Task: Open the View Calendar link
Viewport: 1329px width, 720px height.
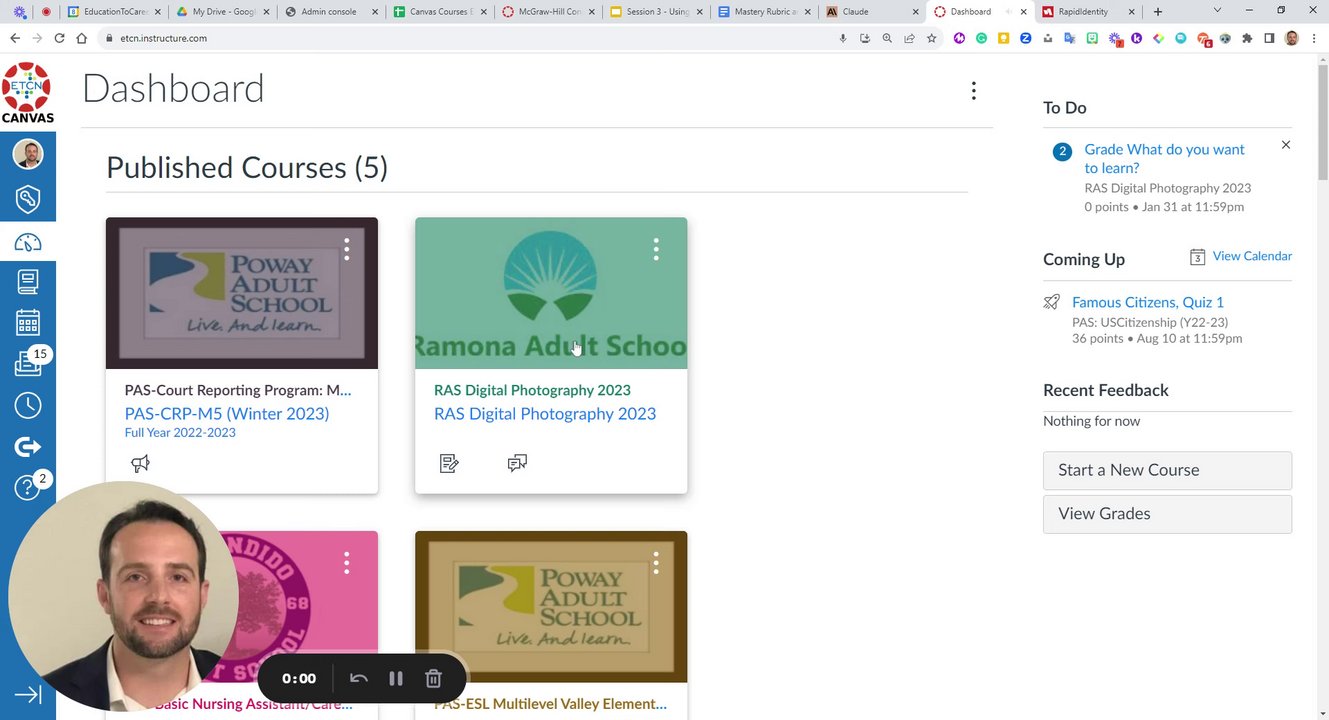Action: pos(1252,256)
